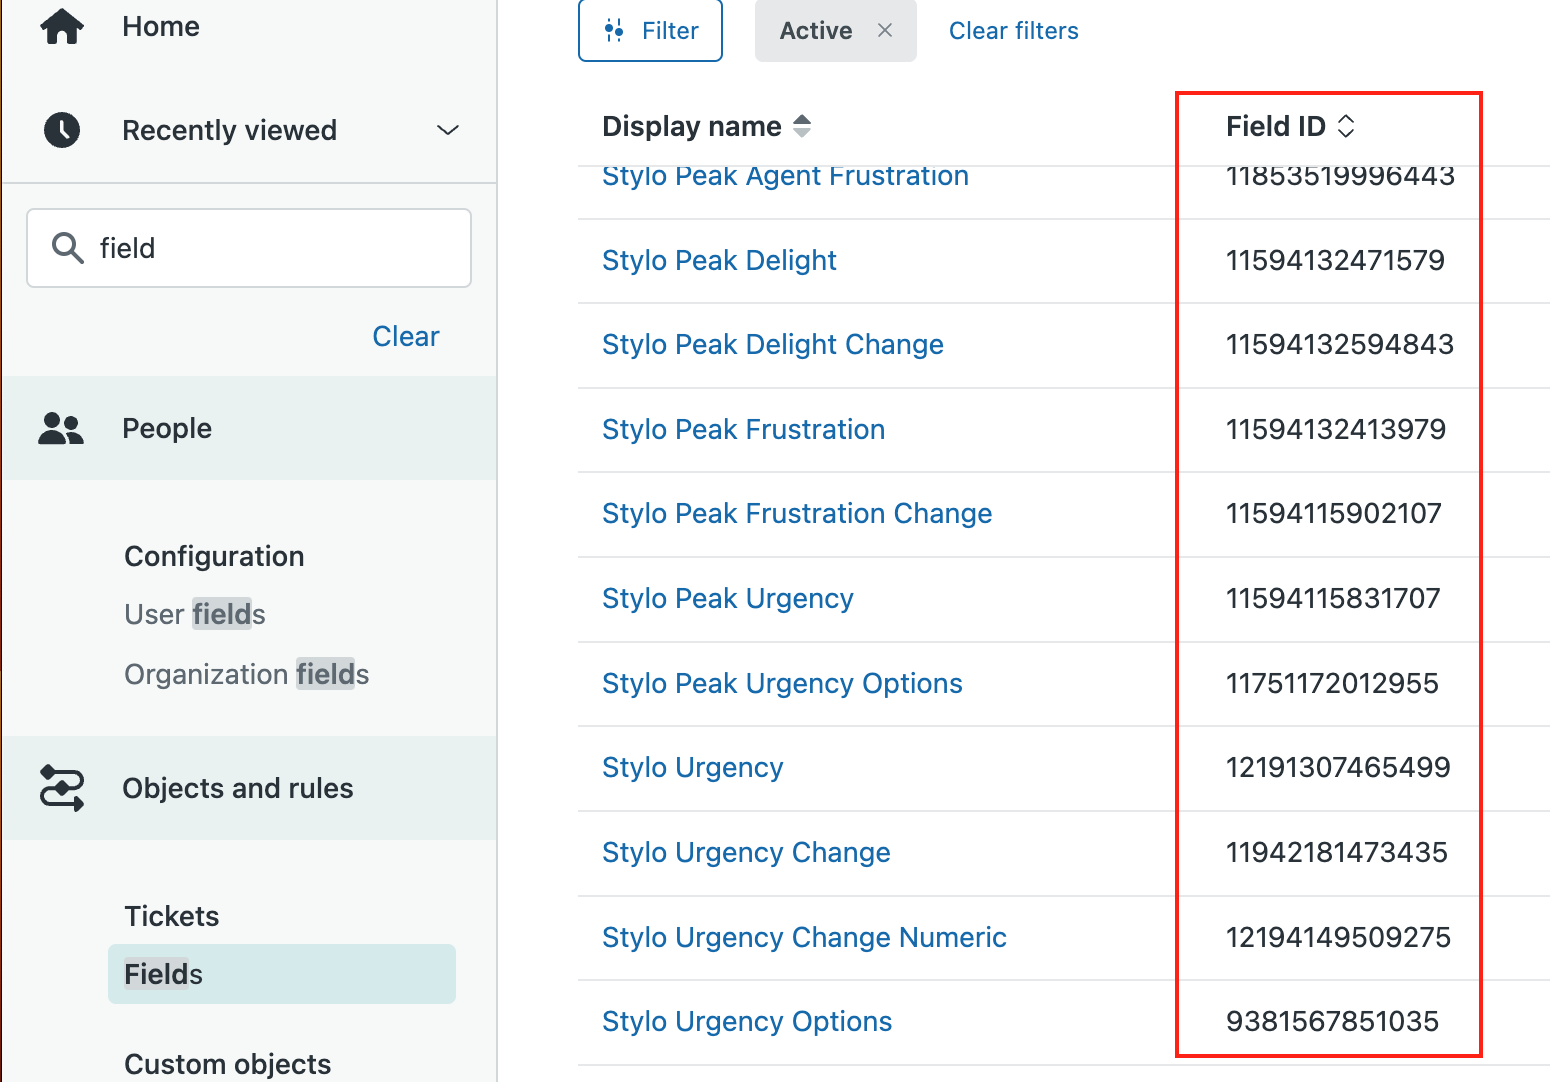Click the Recently viewed clock icon
Image resolution: width=1550 pixels, height=1082 pixels.
[x=62, y=130]
